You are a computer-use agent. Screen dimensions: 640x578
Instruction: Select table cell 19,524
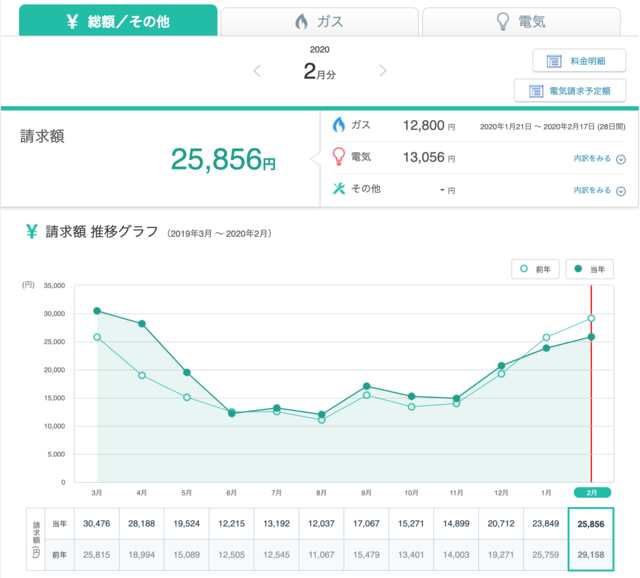(x=187, y=524)
